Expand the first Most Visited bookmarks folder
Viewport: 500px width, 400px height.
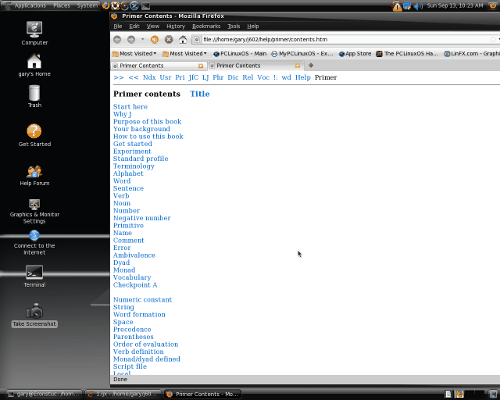pos(134,54)
